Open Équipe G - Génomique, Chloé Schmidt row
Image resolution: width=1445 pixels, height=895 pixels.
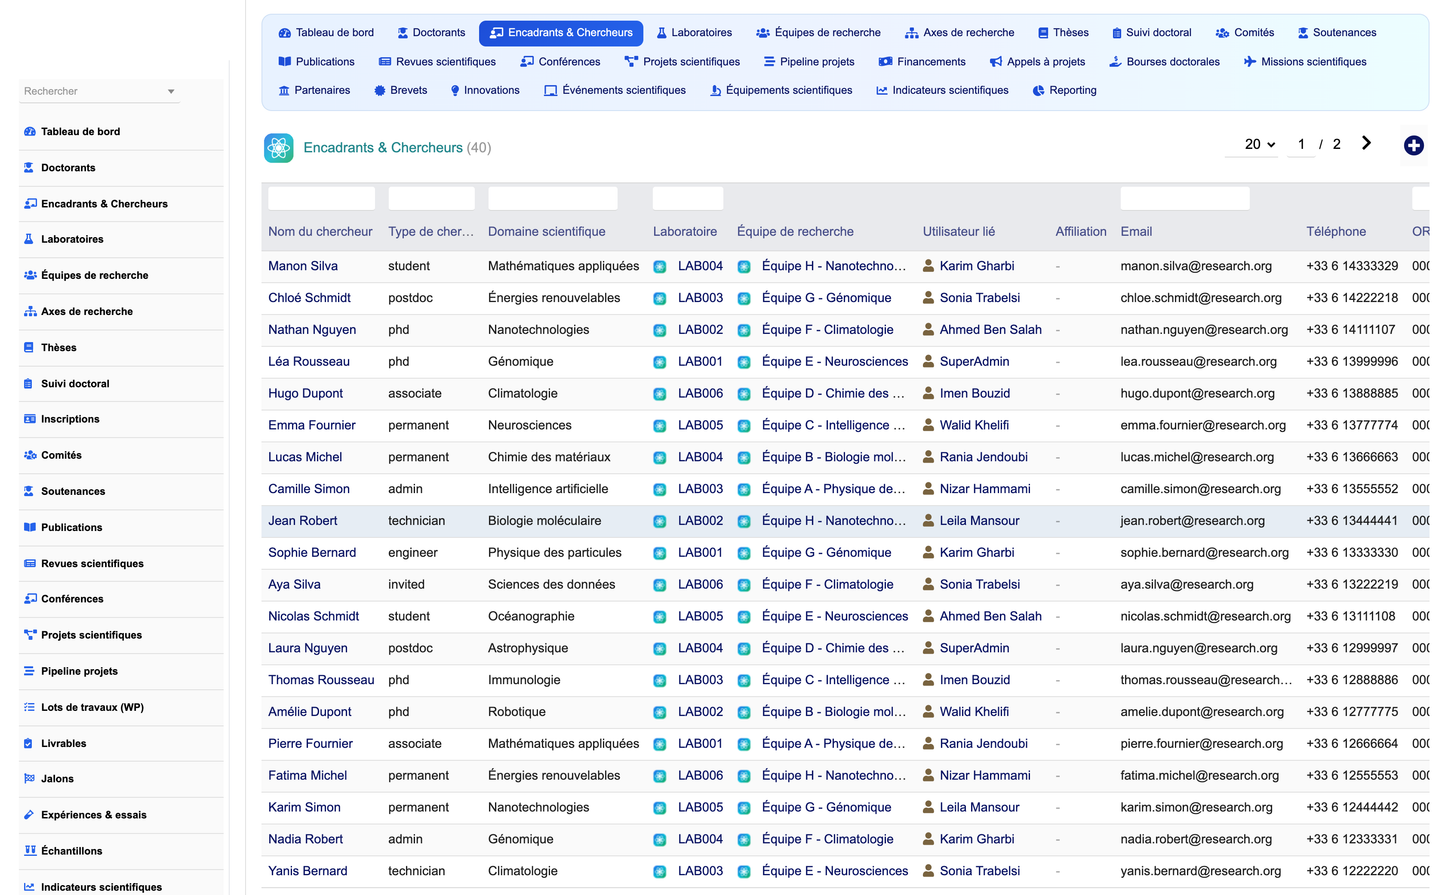(826, 298)
